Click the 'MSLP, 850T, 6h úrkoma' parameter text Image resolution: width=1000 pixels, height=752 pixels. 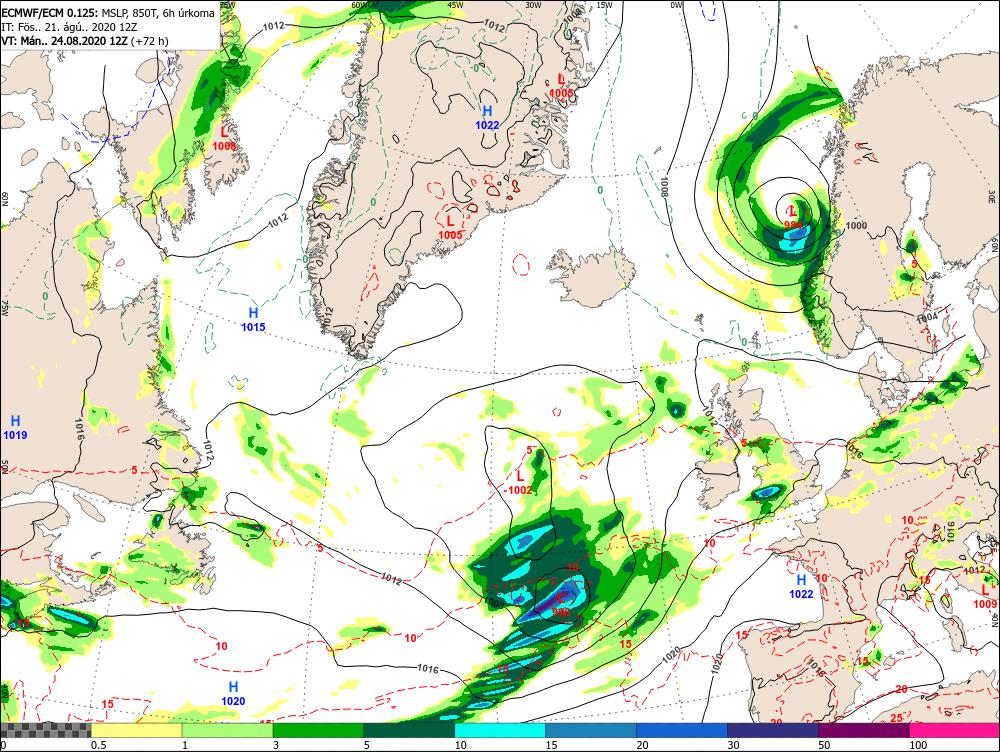click(x=158, y=13)
